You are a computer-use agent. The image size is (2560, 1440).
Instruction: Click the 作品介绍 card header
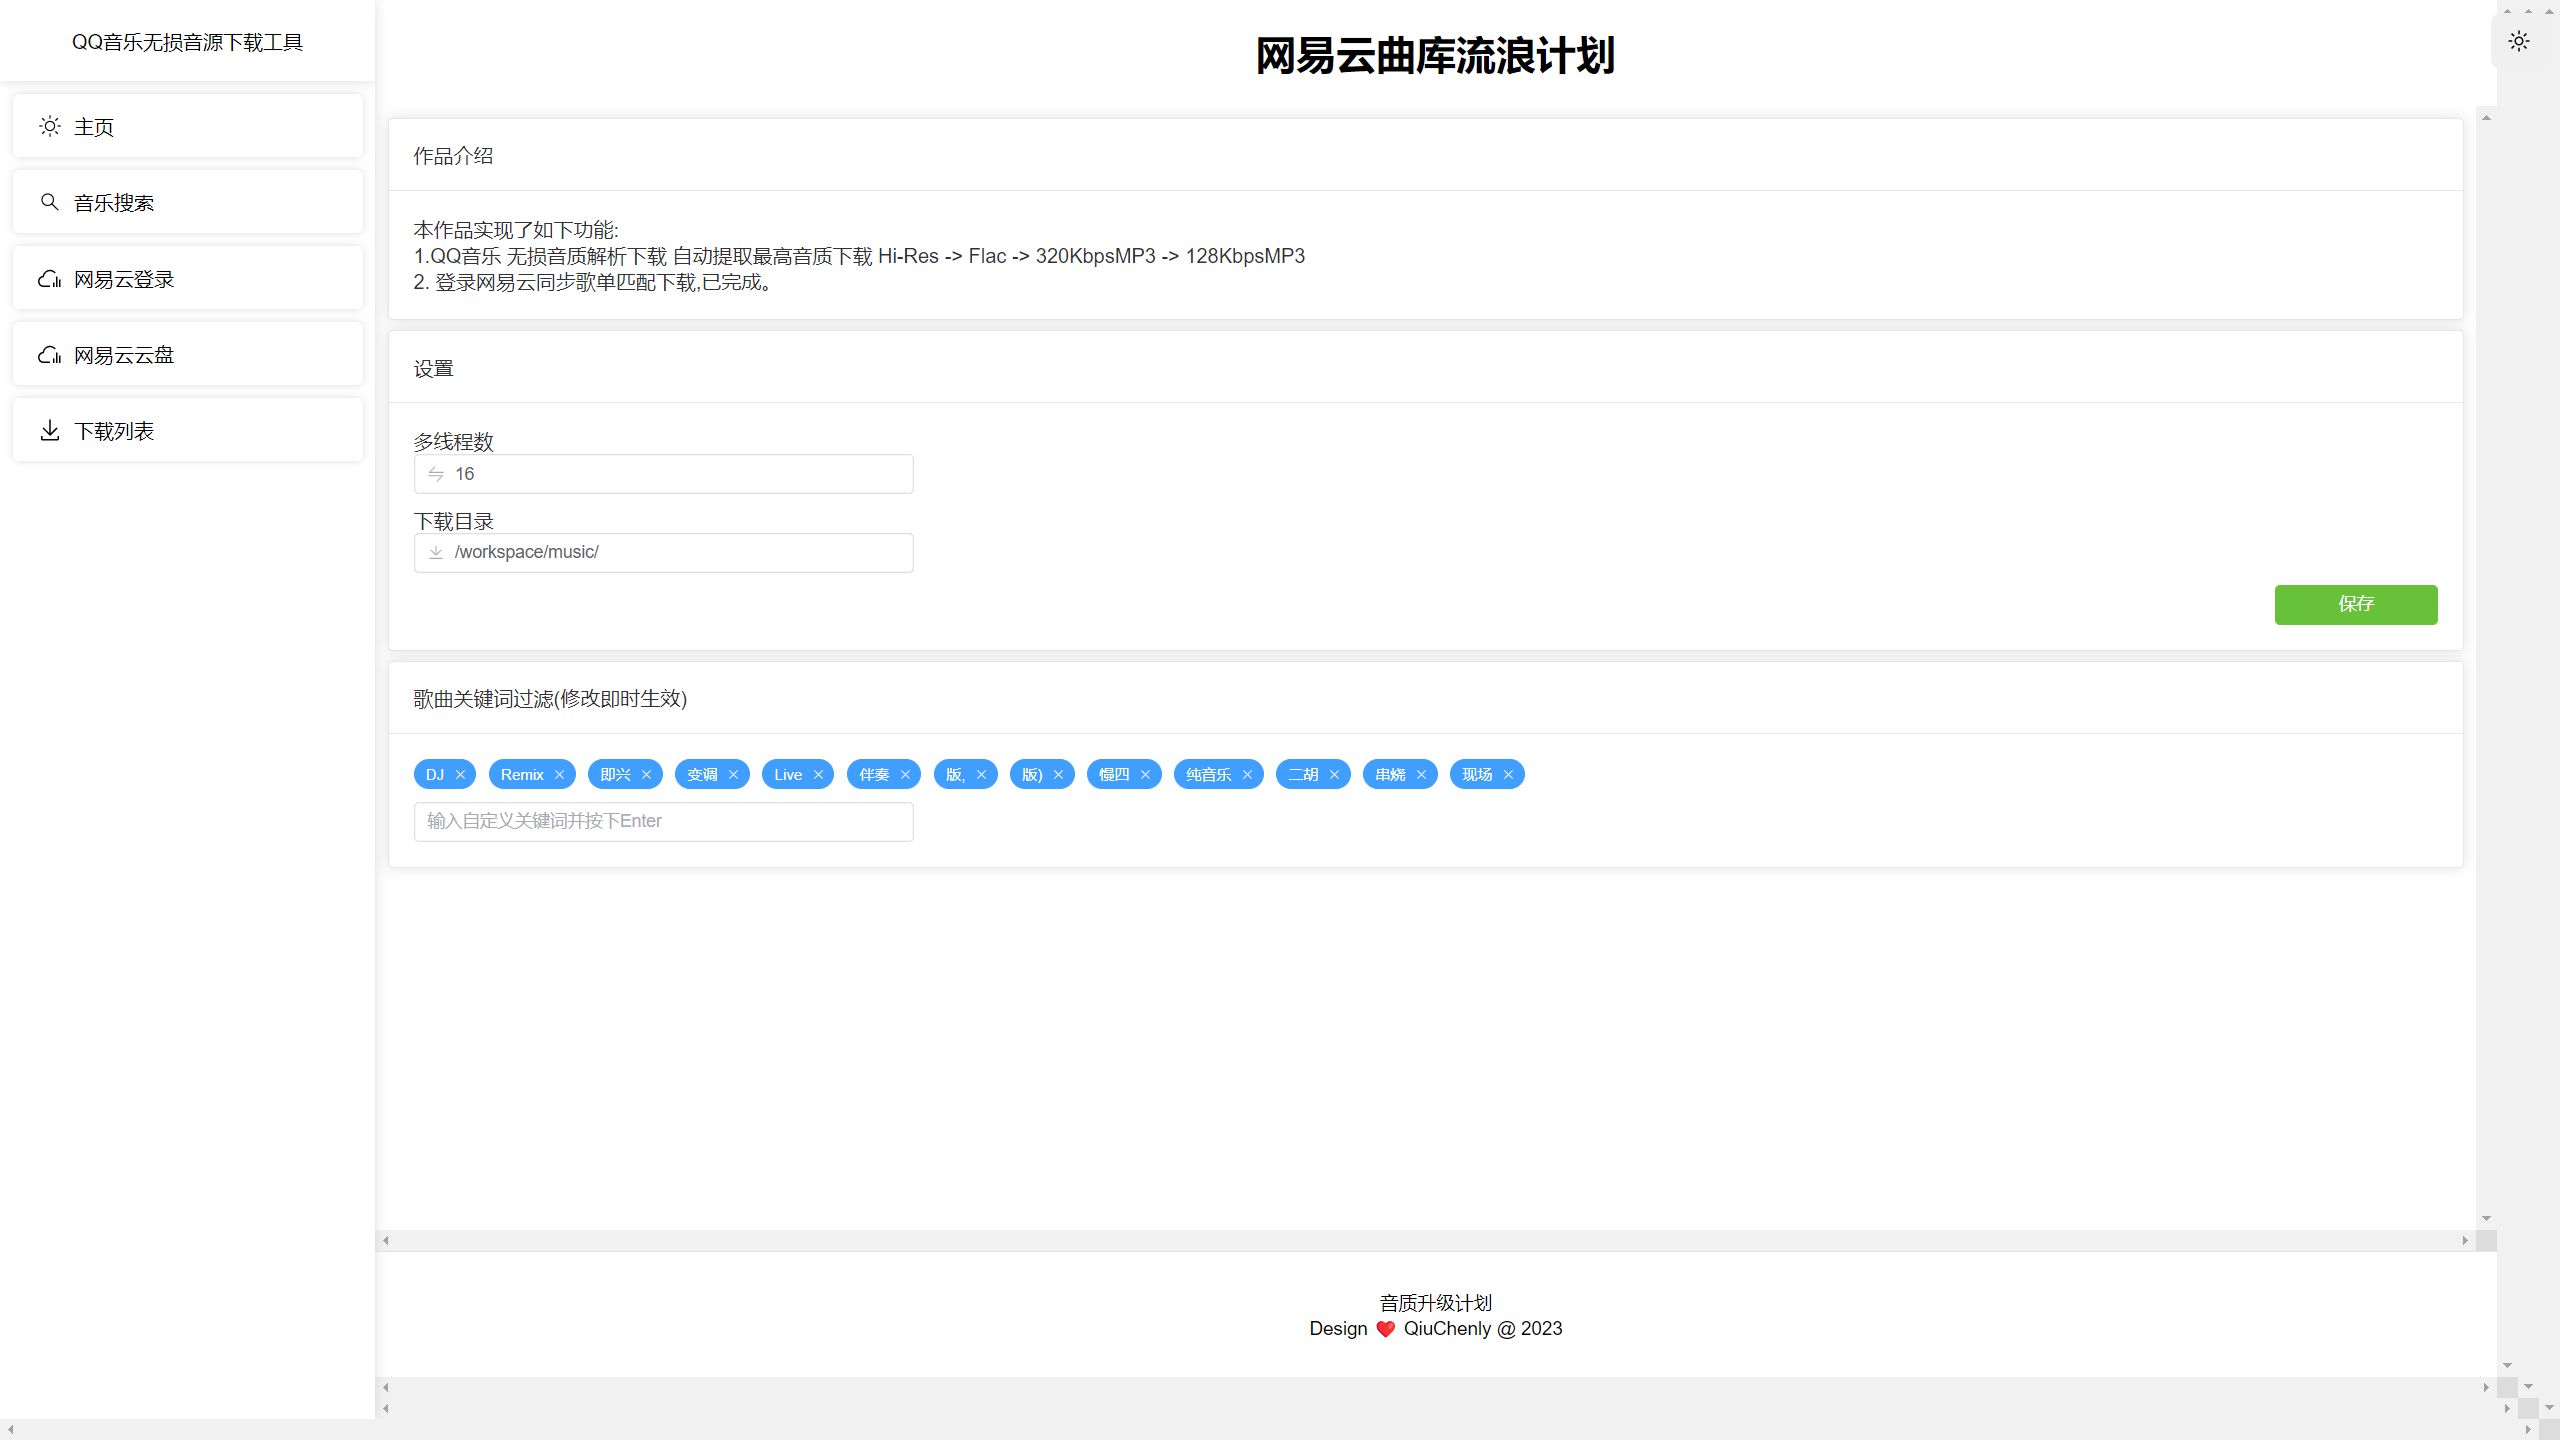tap(1425, 155)
